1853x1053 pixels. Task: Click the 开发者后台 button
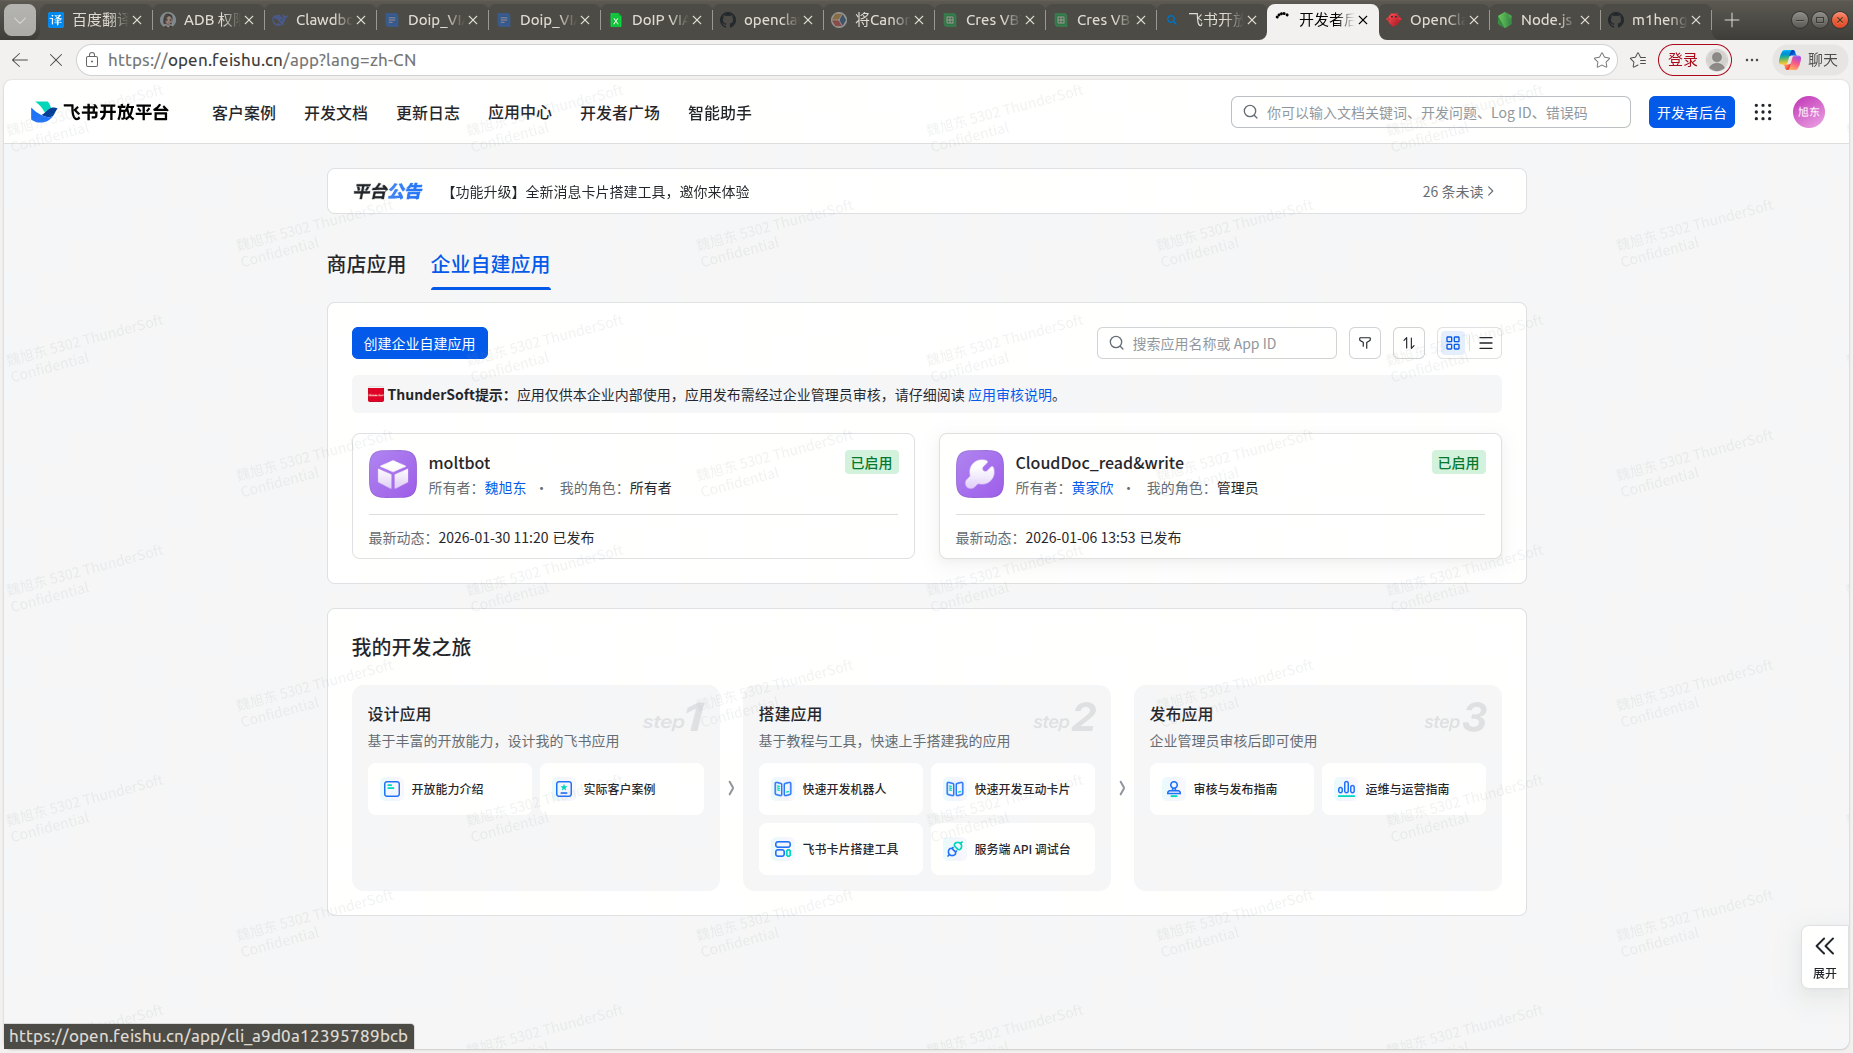[x=1690, y=112]
